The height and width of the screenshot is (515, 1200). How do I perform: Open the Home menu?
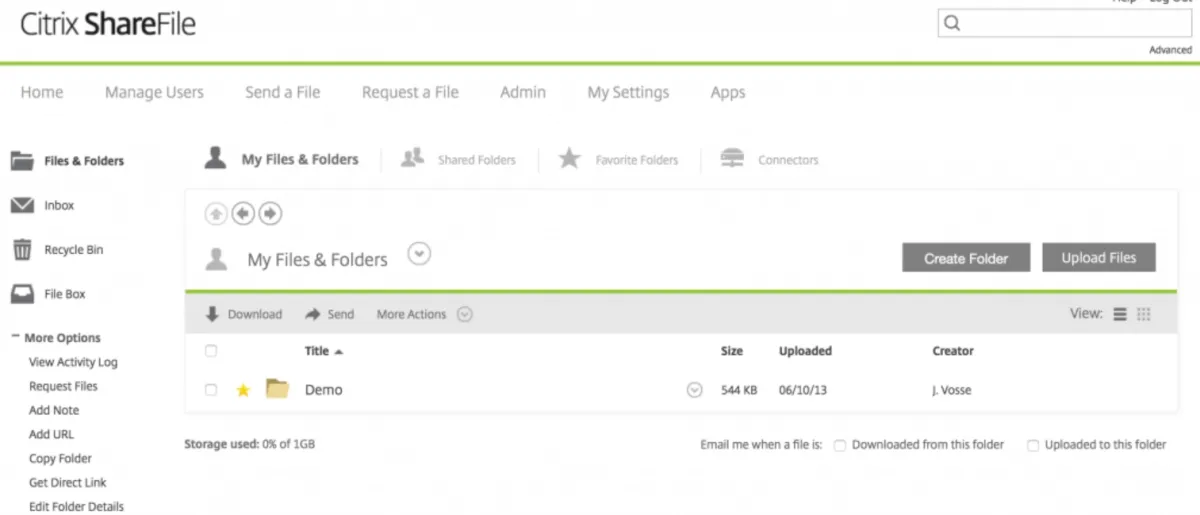42,92
